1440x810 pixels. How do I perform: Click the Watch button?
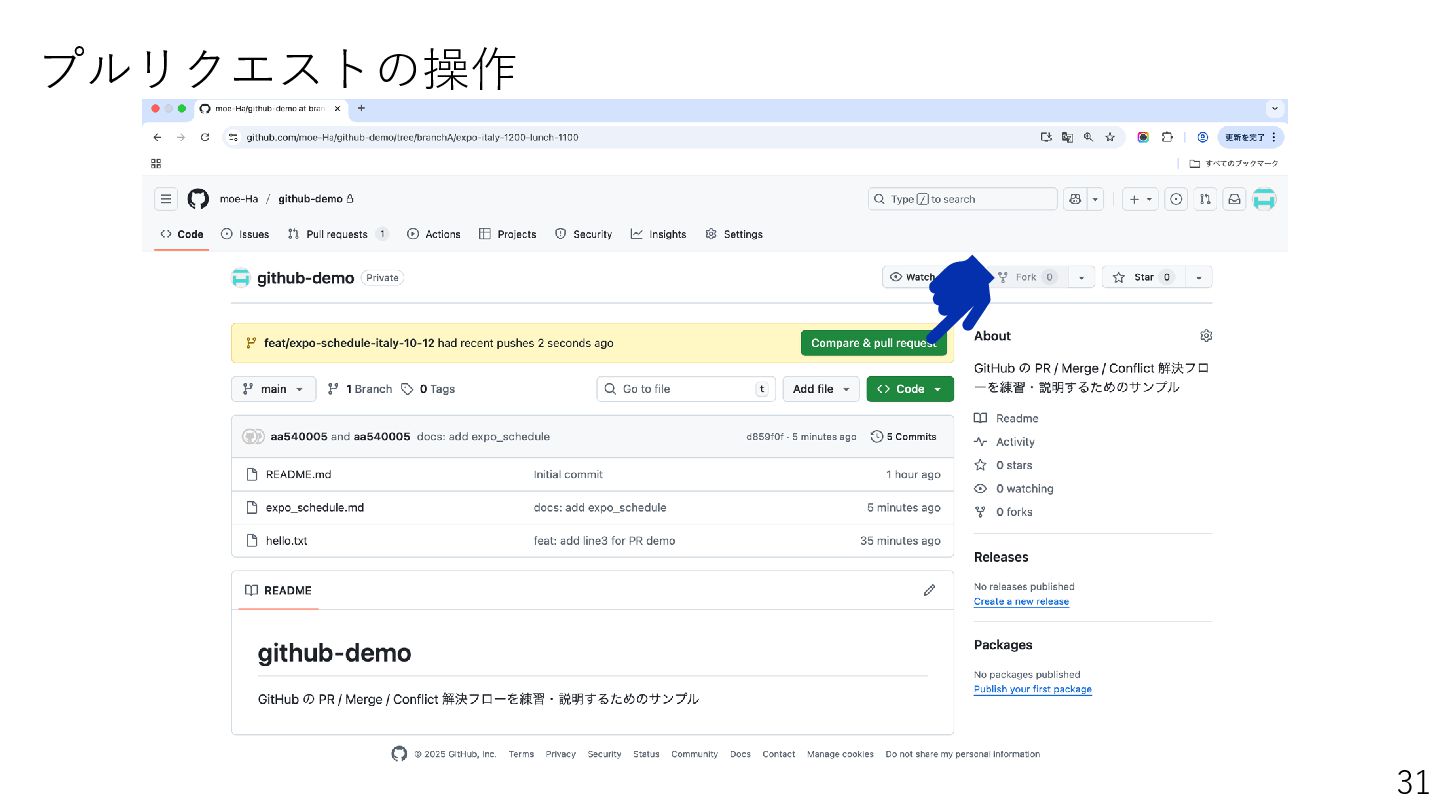click(912, 277)
